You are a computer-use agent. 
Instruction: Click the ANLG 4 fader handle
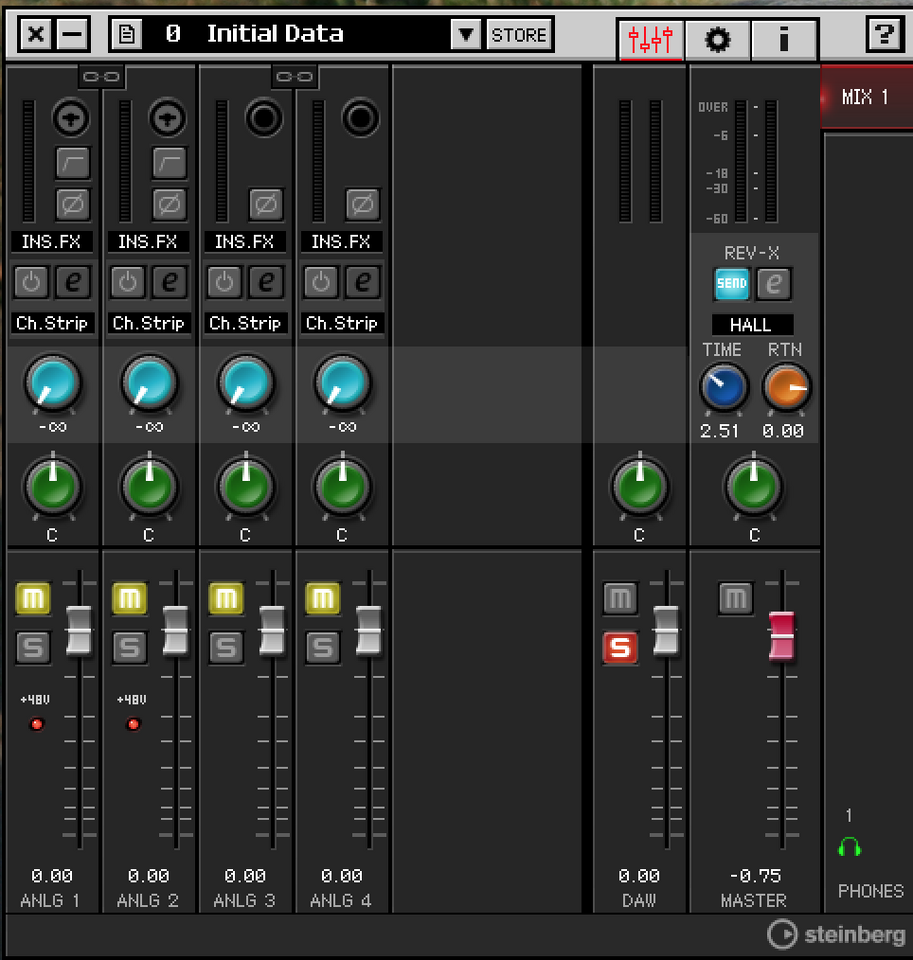tap(369, 631)
